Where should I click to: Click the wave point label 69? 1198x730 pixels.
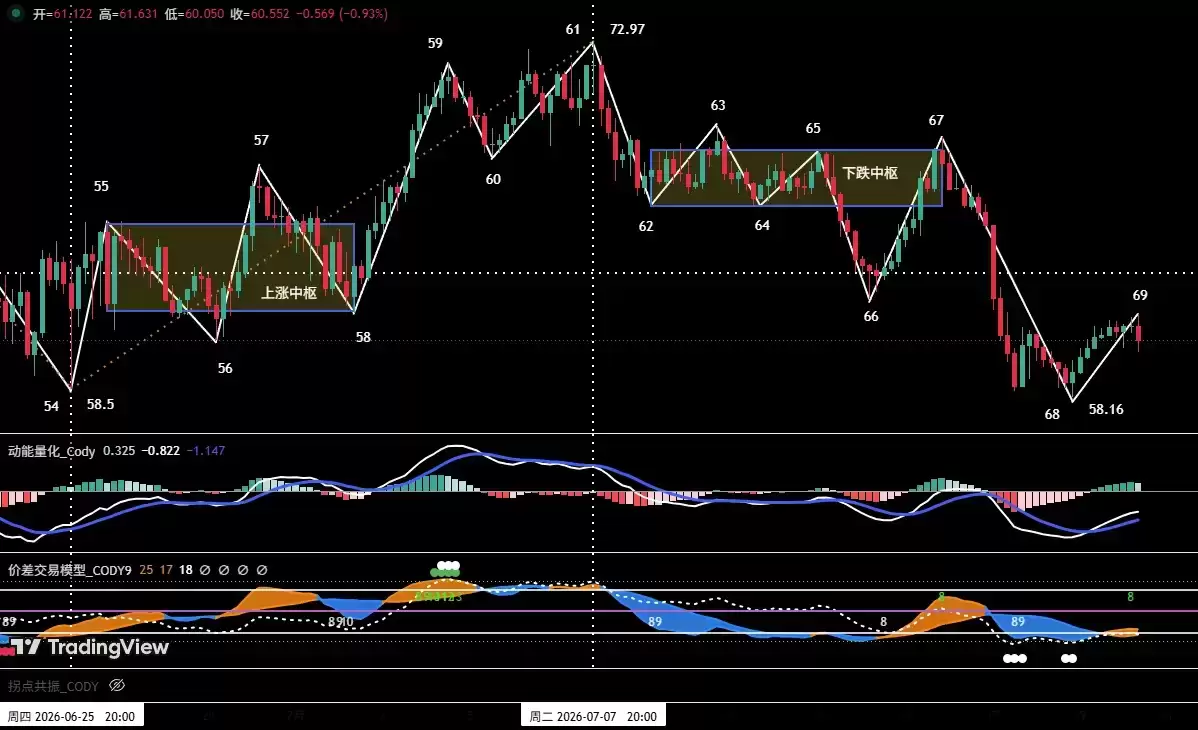(x=1140, y=295)
